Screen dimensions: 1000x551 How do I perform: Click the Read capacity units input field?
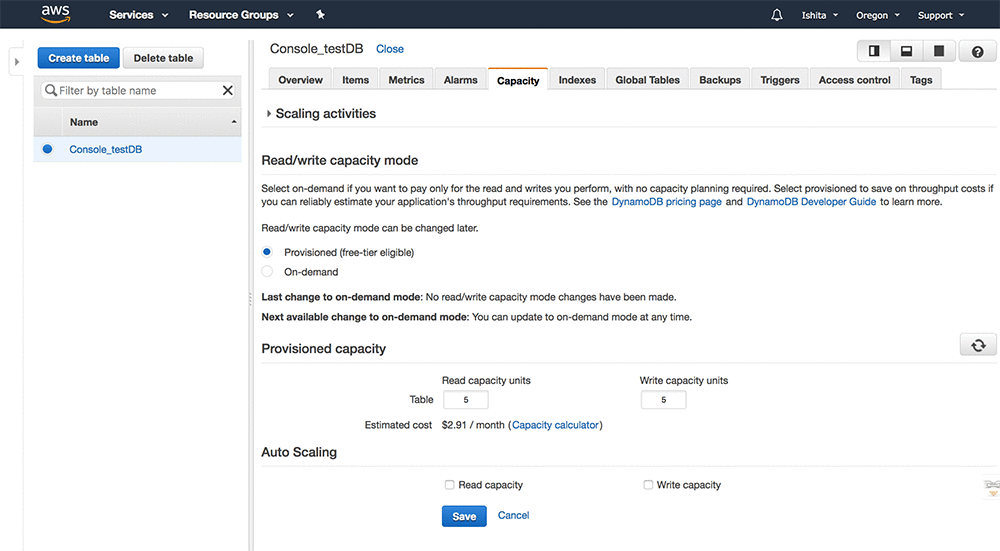tap(465, 400)
